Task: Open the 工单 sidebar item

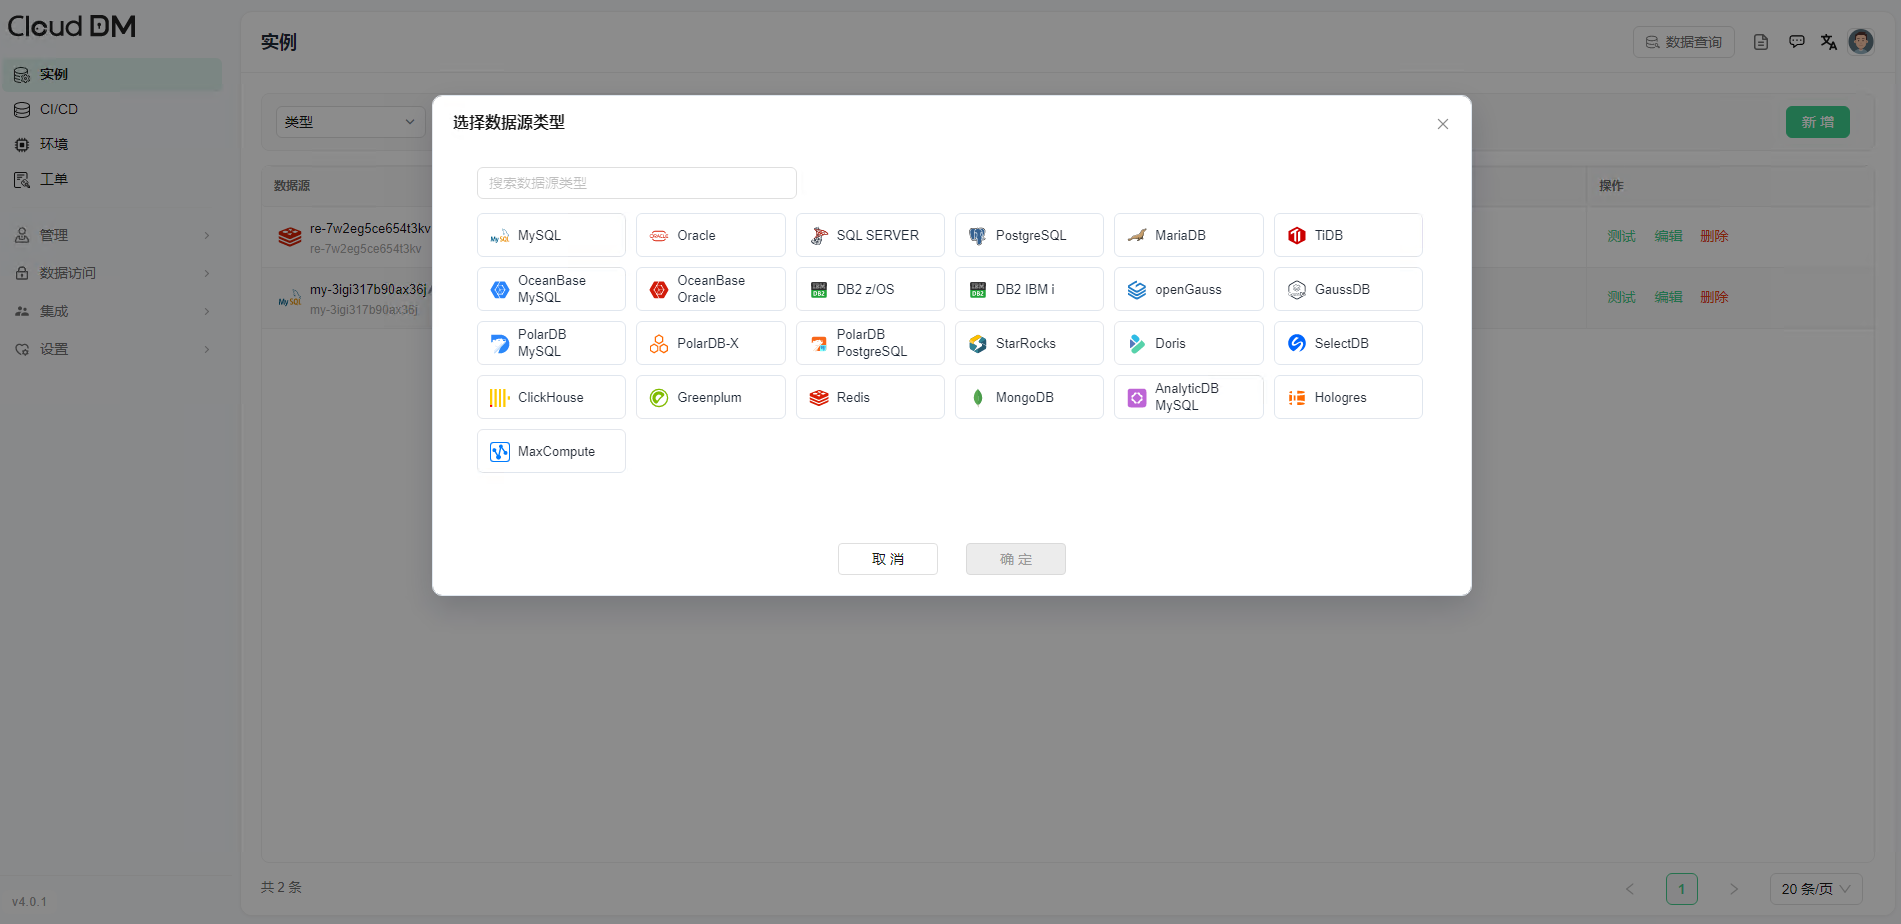Action: (x=112, y=180)
